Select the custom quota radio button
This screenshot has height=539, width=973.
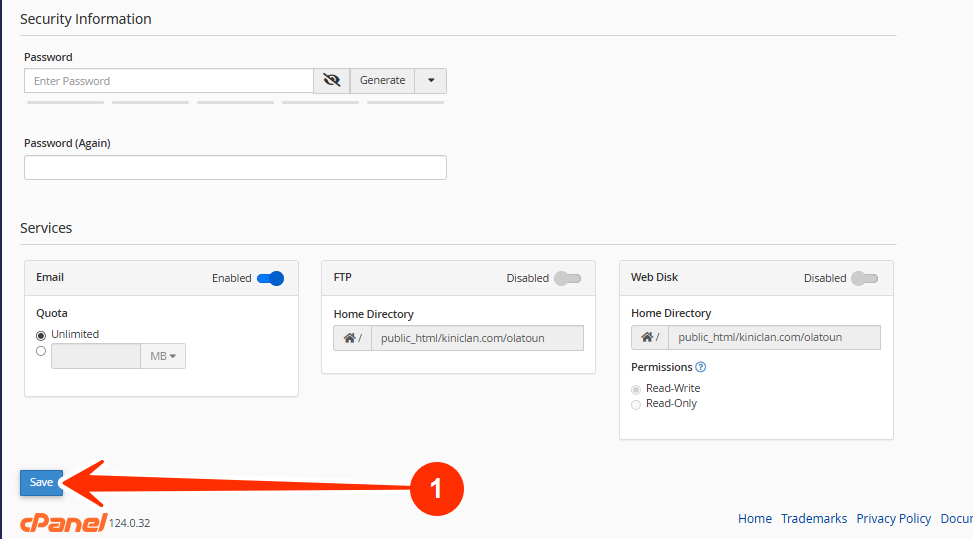[41, 351]
